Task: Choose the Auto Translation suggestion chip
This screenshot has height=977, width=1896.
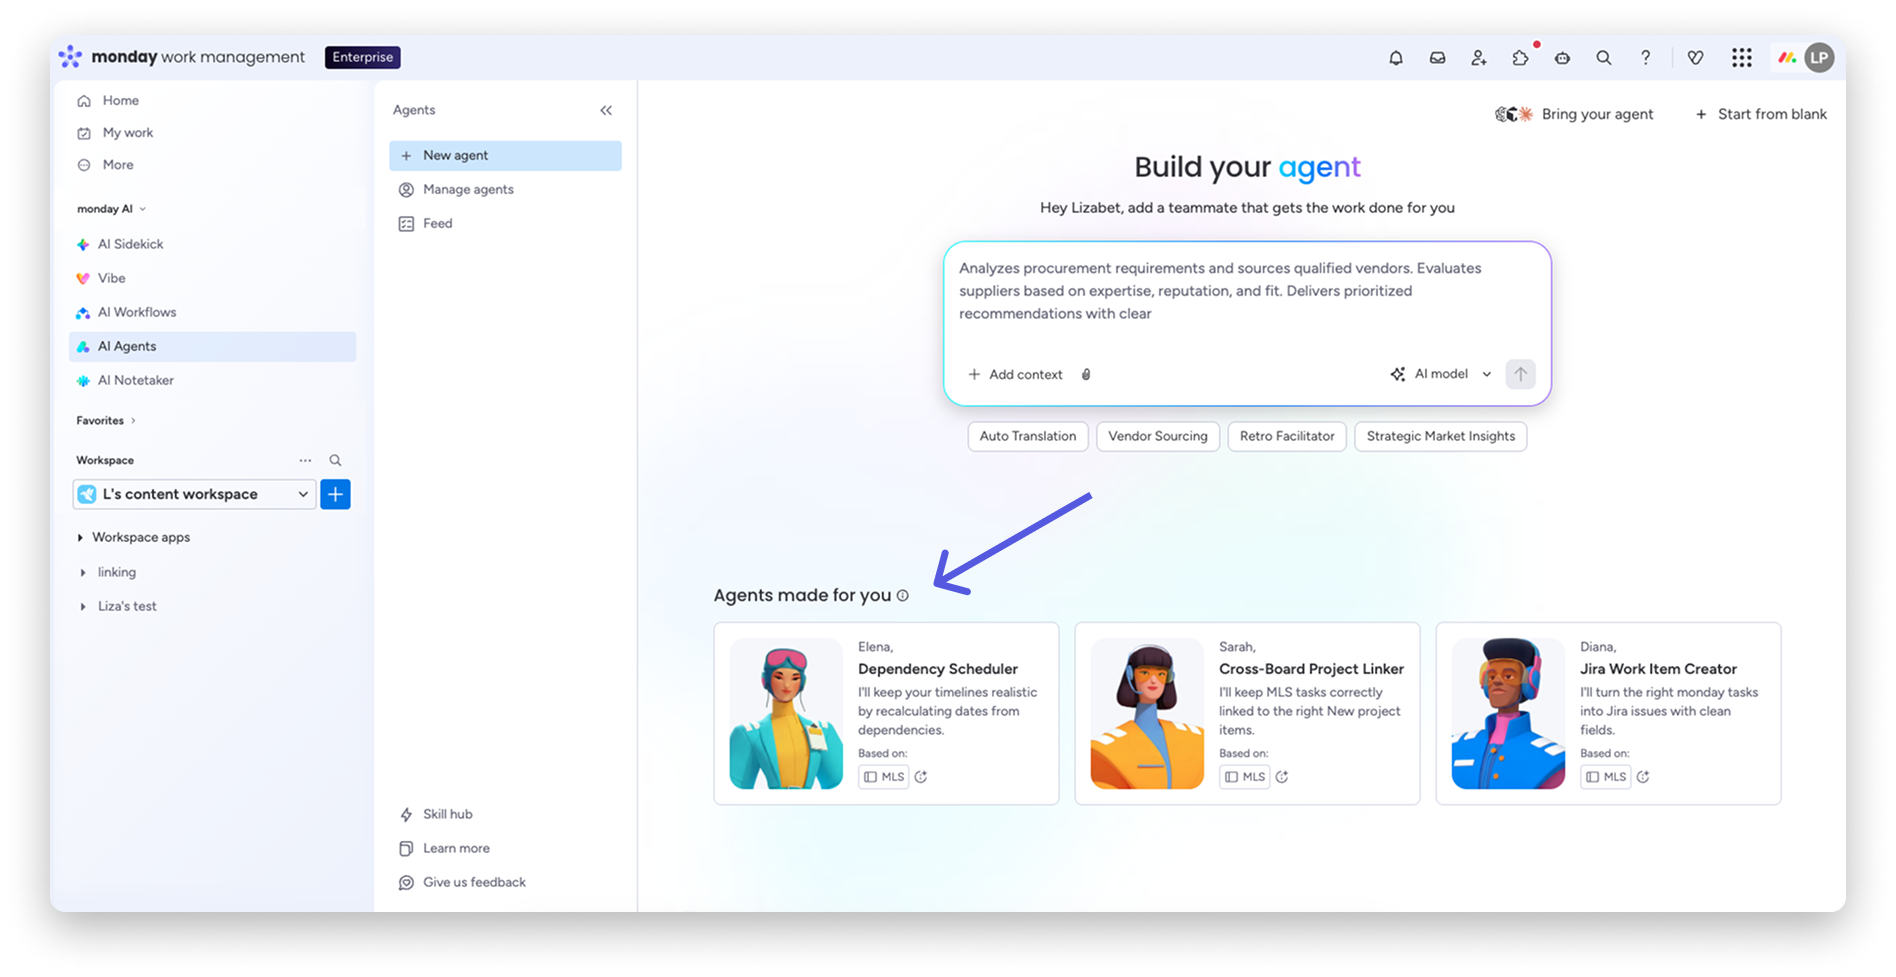Action: tap(1028, 436)
